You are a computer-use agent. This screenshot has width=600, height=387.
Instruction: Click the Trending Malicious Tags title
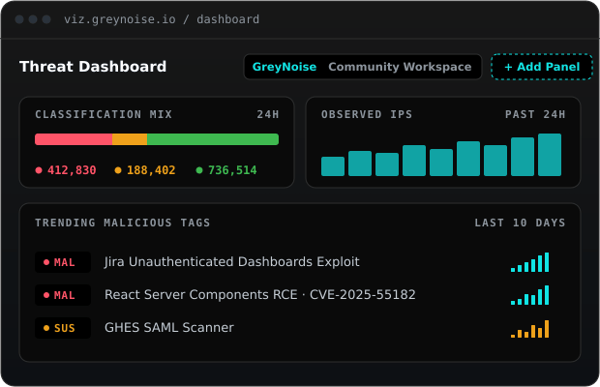[x=122, y=223]
